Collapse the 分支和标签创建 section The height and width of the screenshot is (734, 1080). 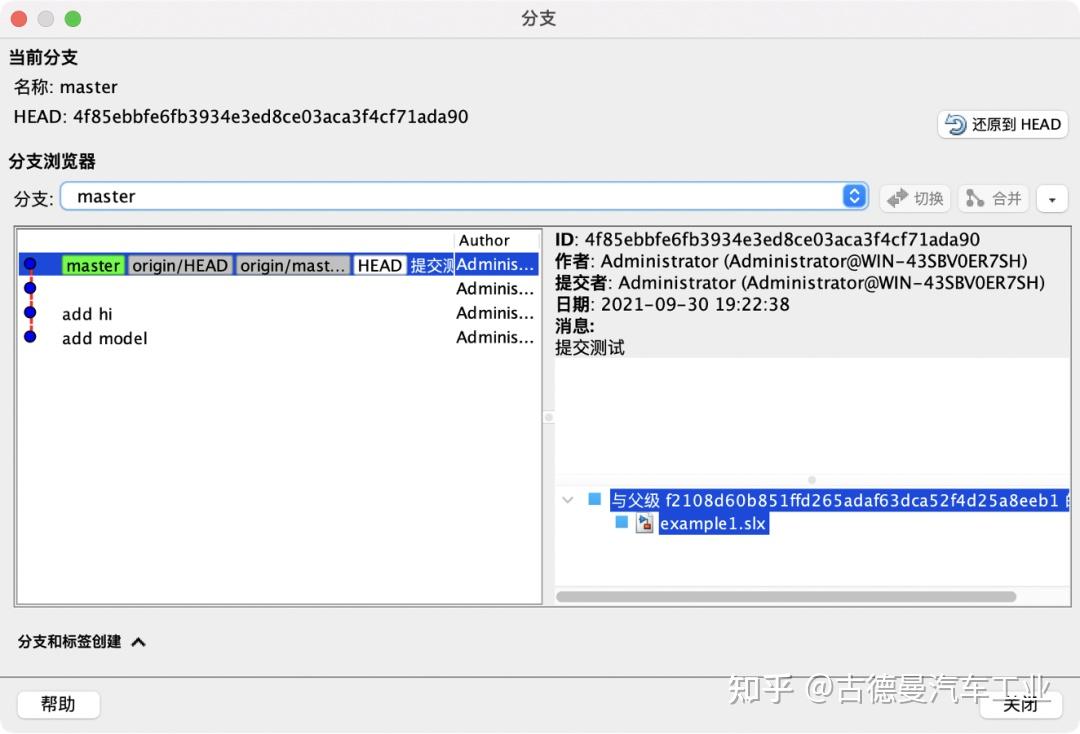coord(139,644)
